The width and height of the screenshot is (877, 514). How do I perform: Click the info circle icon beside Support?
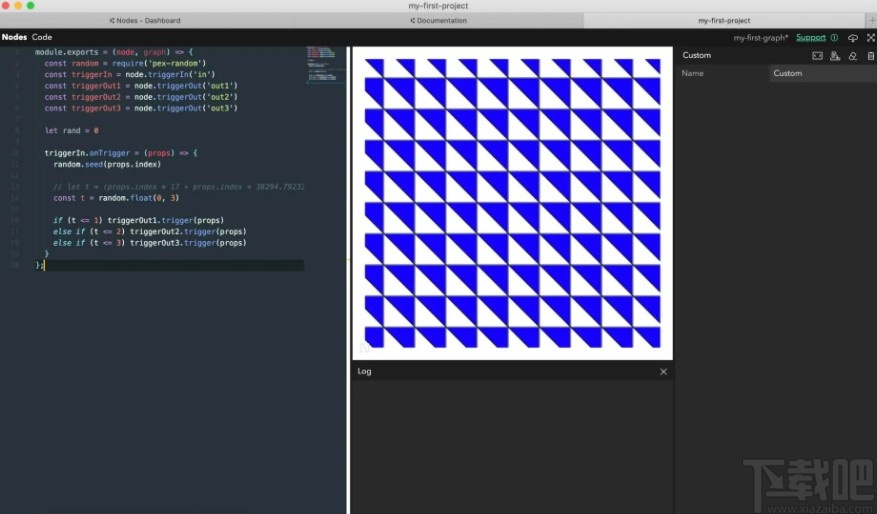[834, 37]
